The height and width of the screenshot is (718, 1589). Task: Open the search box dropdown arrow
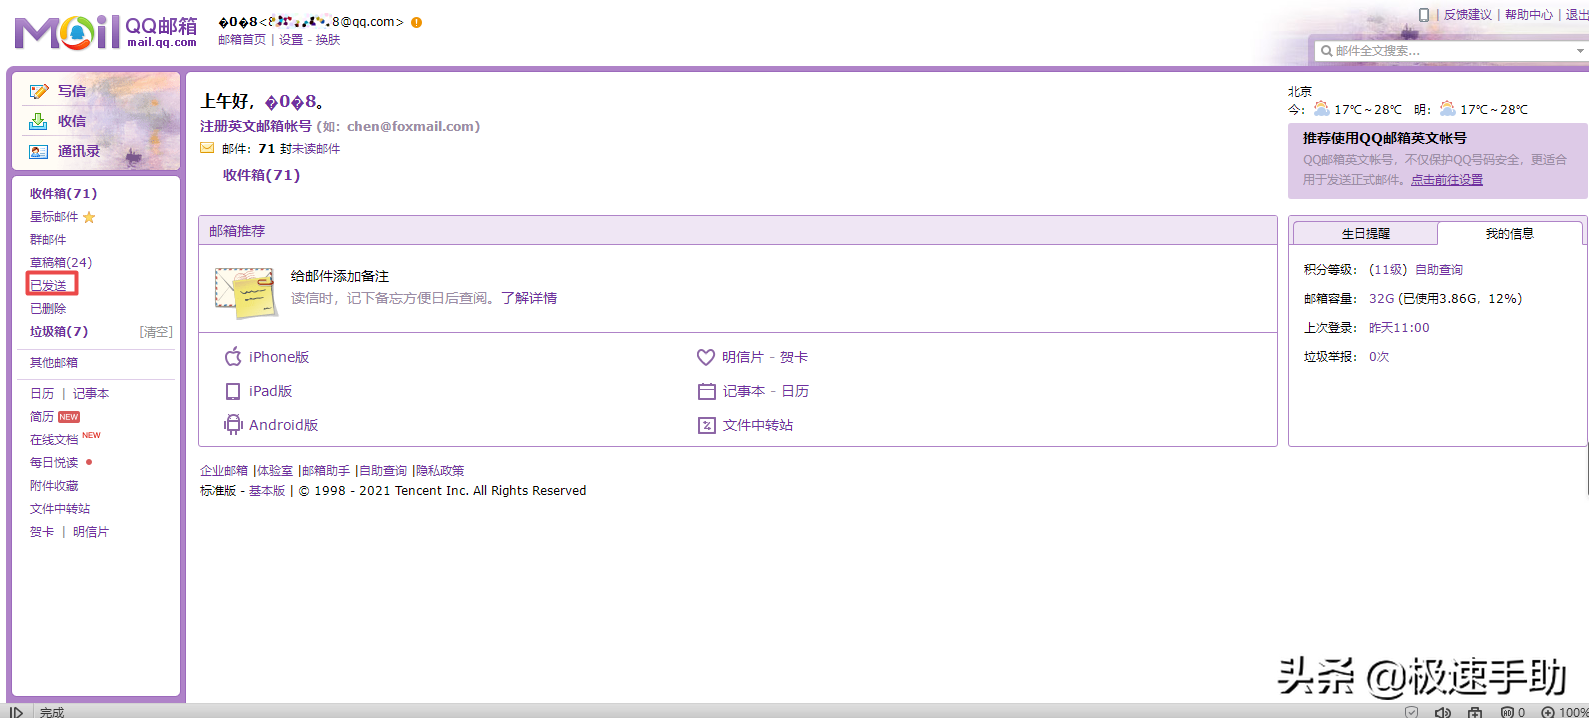point(1580,51)
